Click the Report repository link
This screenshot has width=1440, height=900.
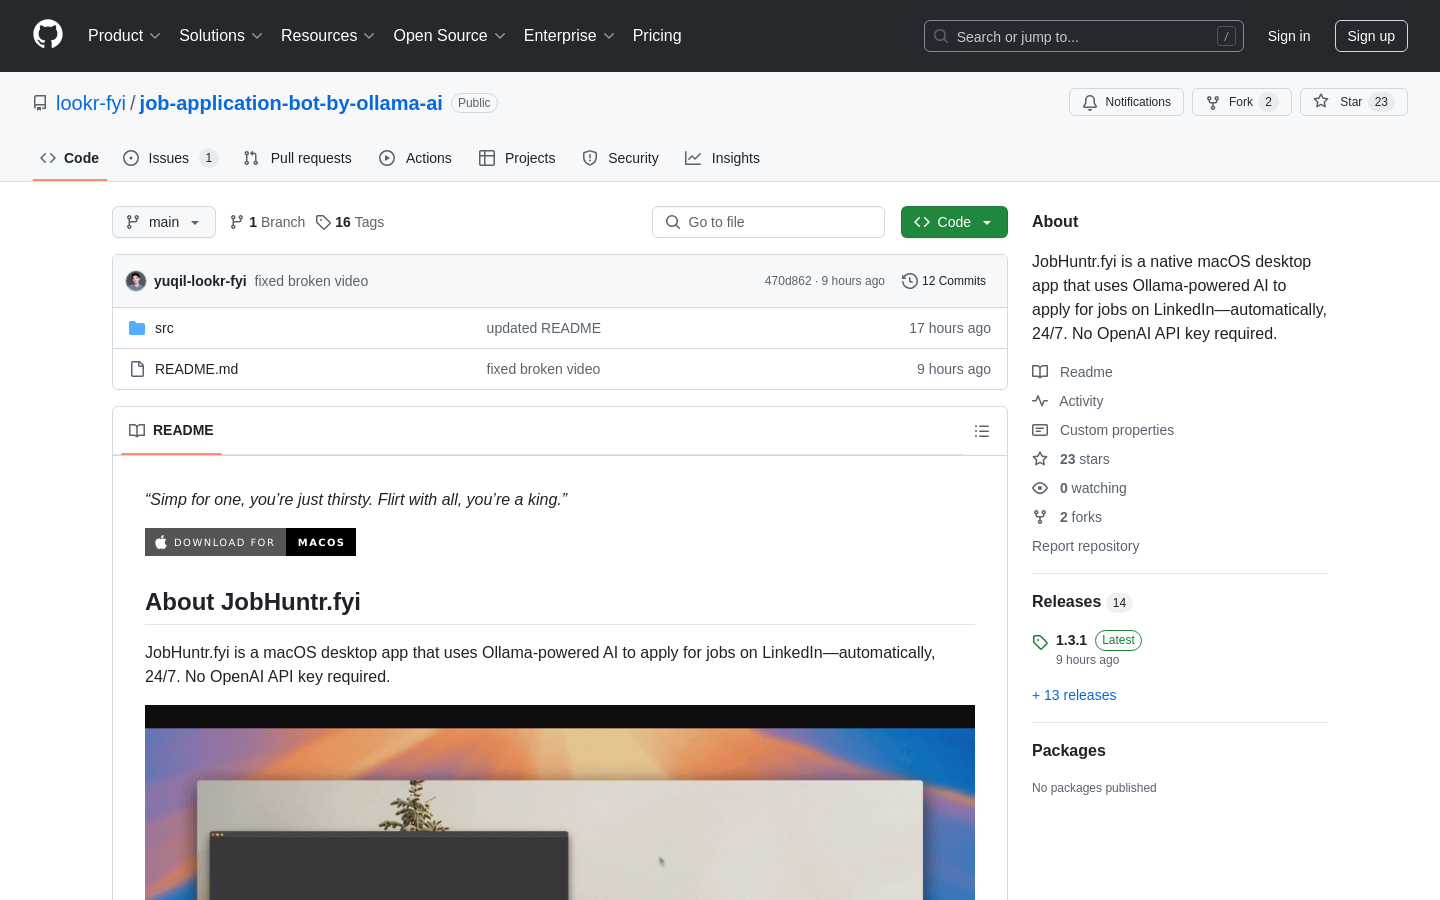[x=1085, y=546]
